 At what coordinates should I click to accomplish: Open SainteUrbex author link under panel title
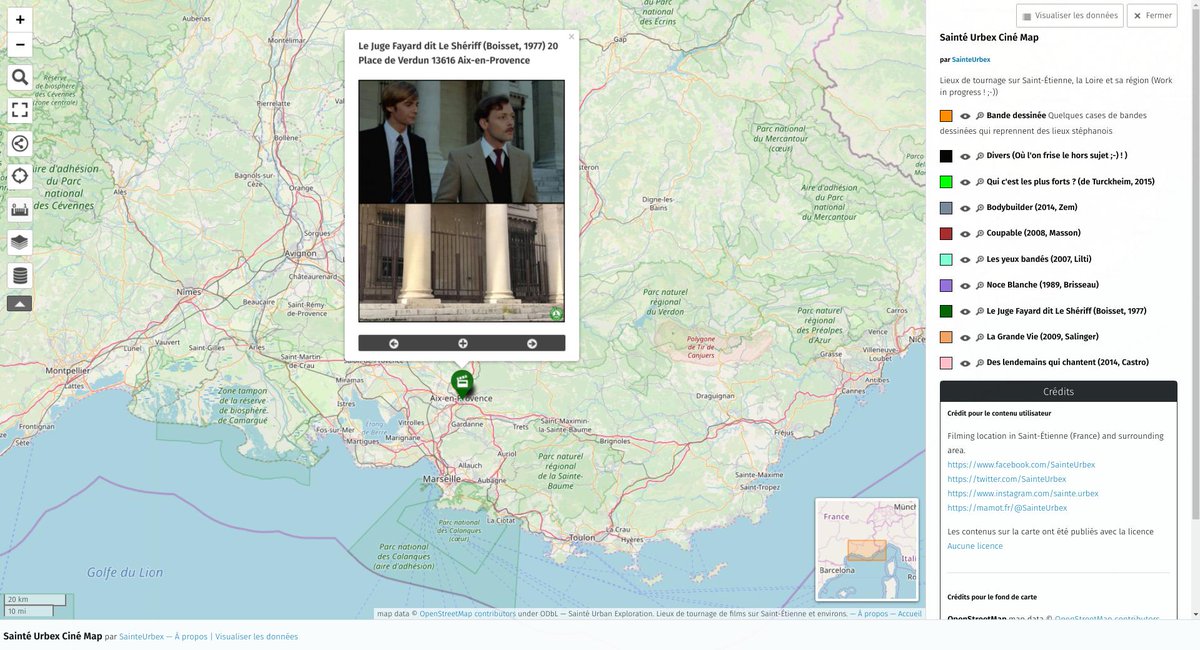click(x=971, y=60)
